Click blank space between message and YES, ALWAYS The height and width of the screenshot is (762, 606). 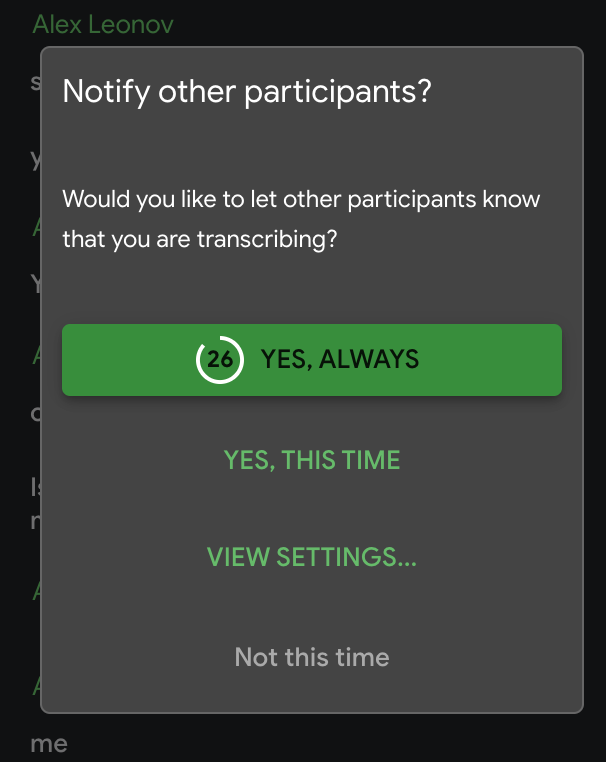click(x=312, y=288)
